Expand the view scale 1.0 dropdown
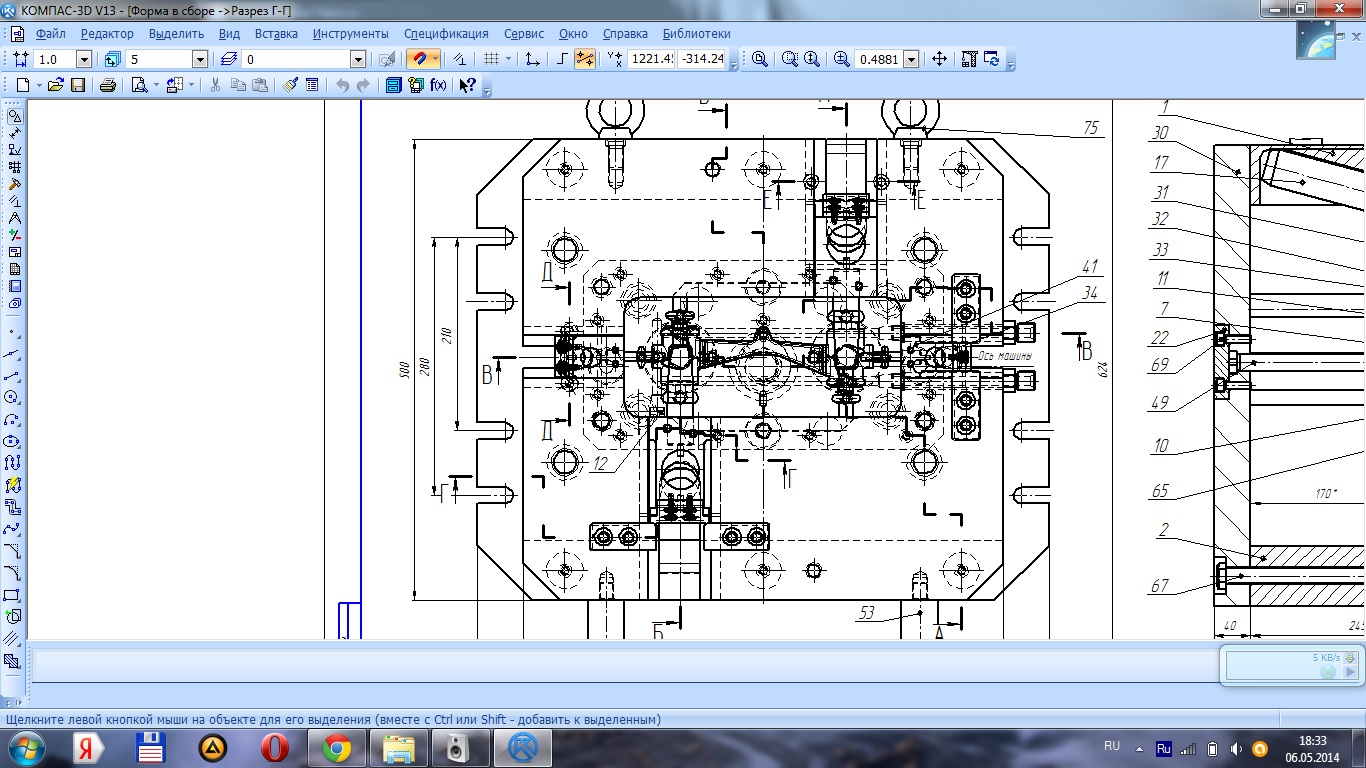The height and width of the screenshot is (768, 1366). (x=85, y=59)
